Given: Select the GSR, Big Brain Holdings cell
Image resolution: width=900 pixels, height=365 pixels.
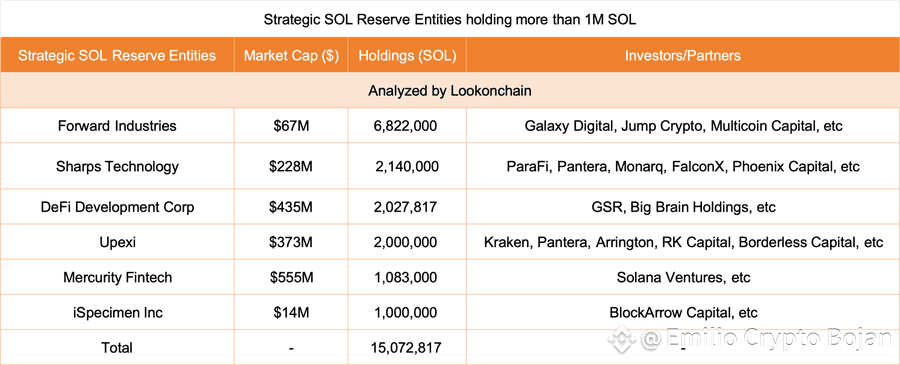Looking at the screenshot, I should click(x=682, y=207).
